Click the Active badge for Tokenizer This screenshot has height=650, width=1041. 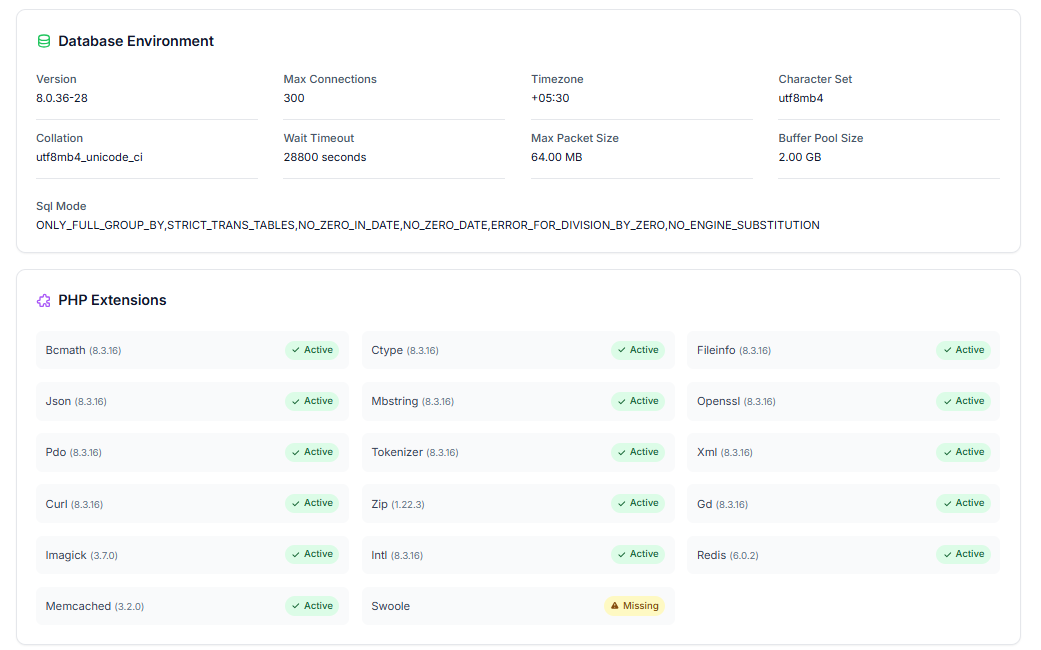click(x=638, y=452)
